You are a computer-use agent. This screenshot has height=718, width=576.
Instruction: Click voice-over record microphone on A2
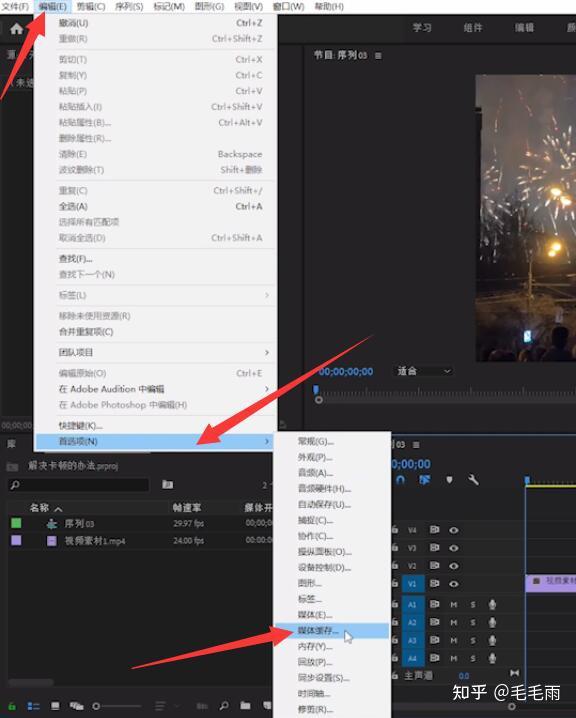click(492, 622)
